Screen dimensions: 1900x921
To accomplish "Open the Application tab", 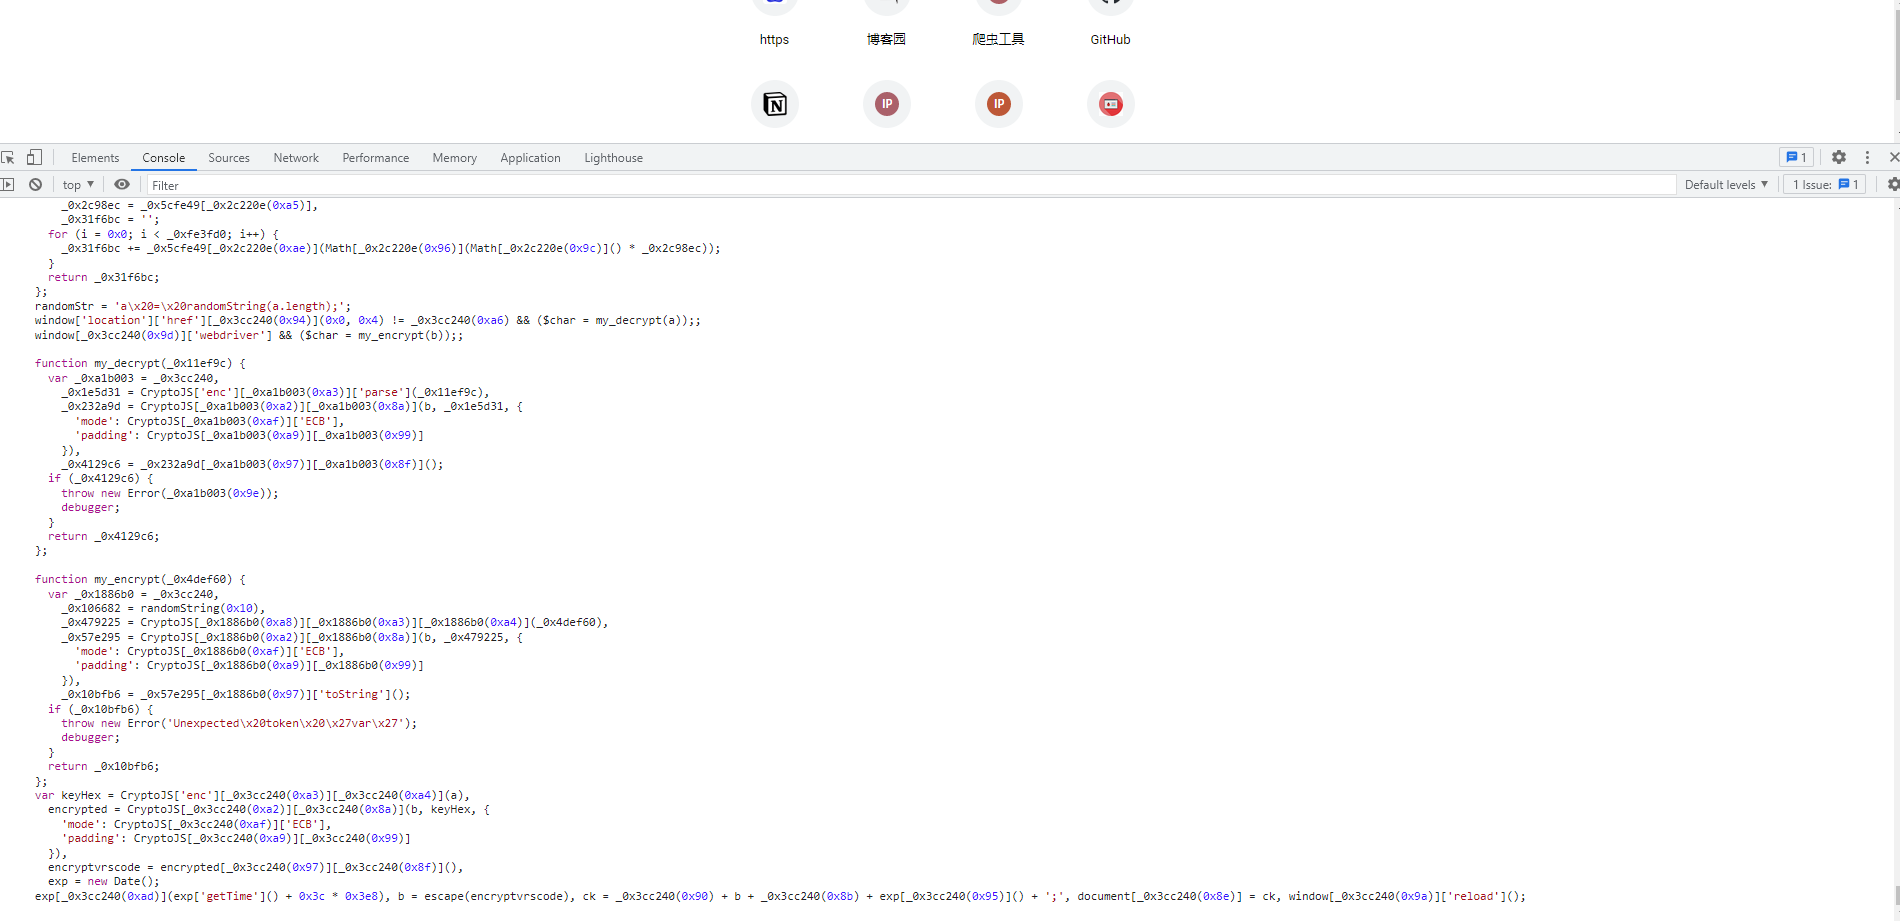I will [x=531, y=158].
